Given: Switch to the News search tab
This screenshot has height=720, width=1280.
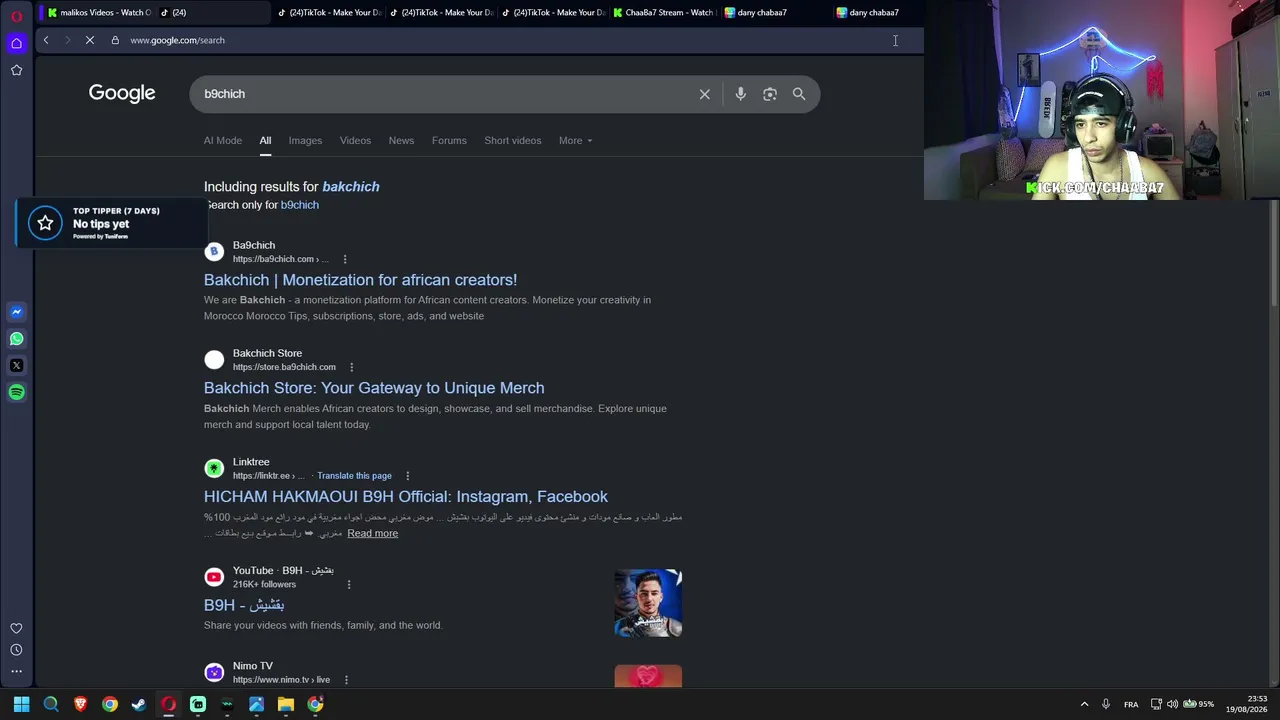Looking at the screenshot, I should pyautogui.click(x=401, y=140).
